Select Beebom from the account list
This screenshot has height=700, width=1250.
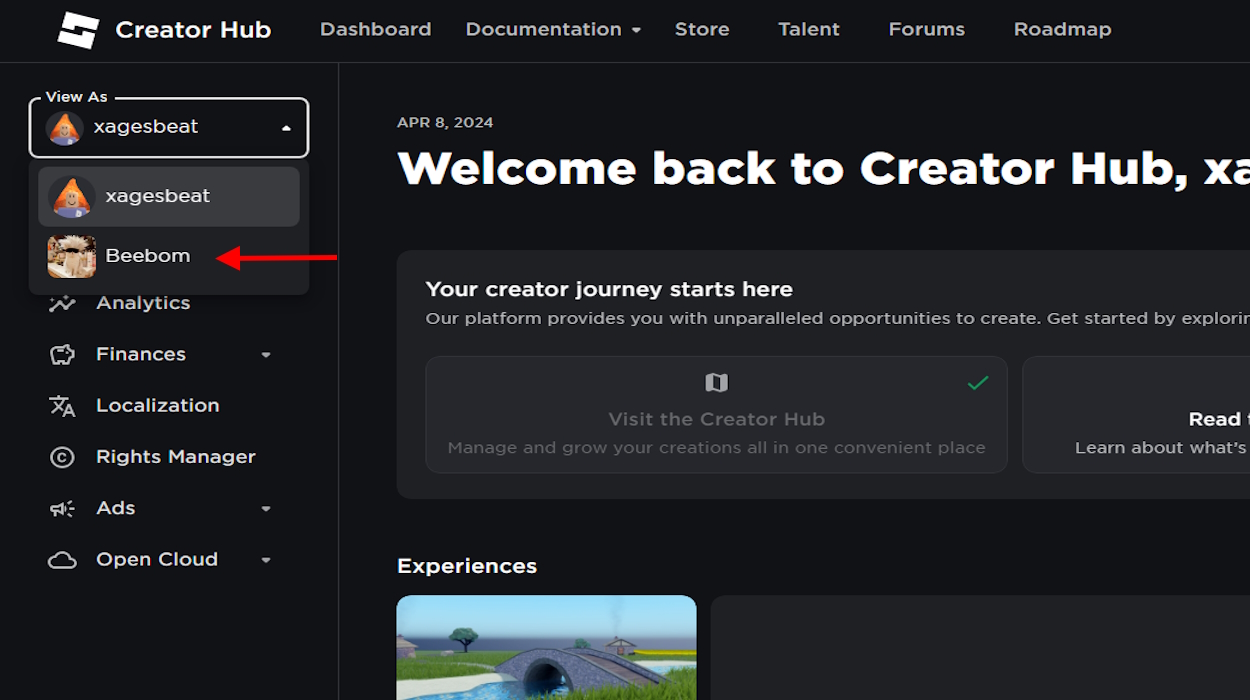tap(147, 256)
